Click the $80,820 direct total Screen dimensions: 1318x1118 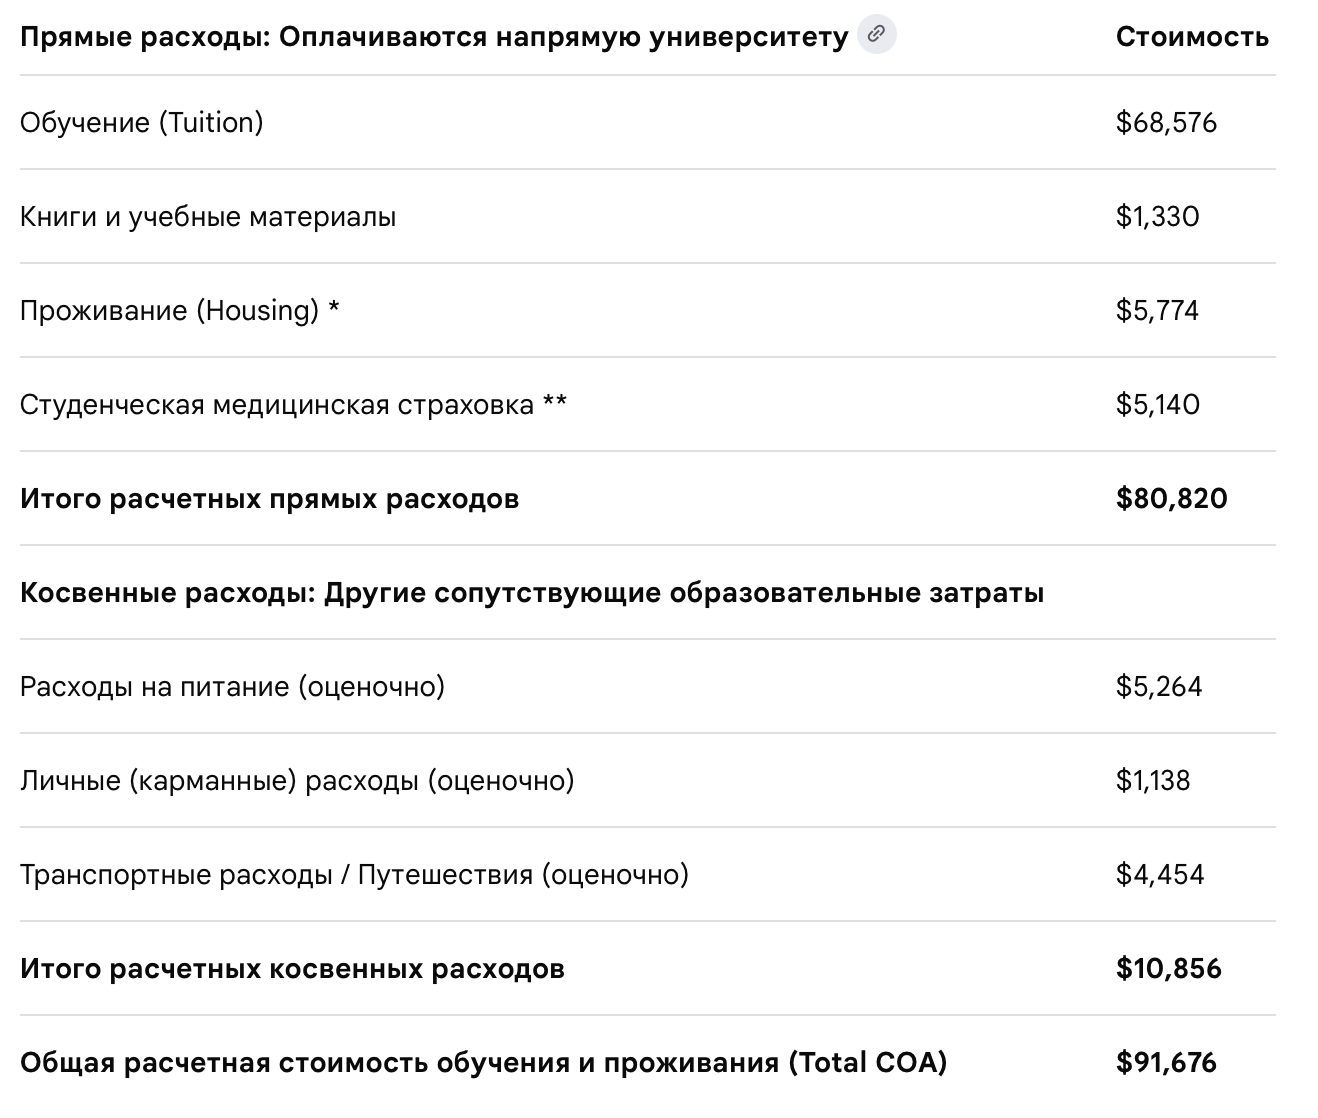tap(1171, 498)
